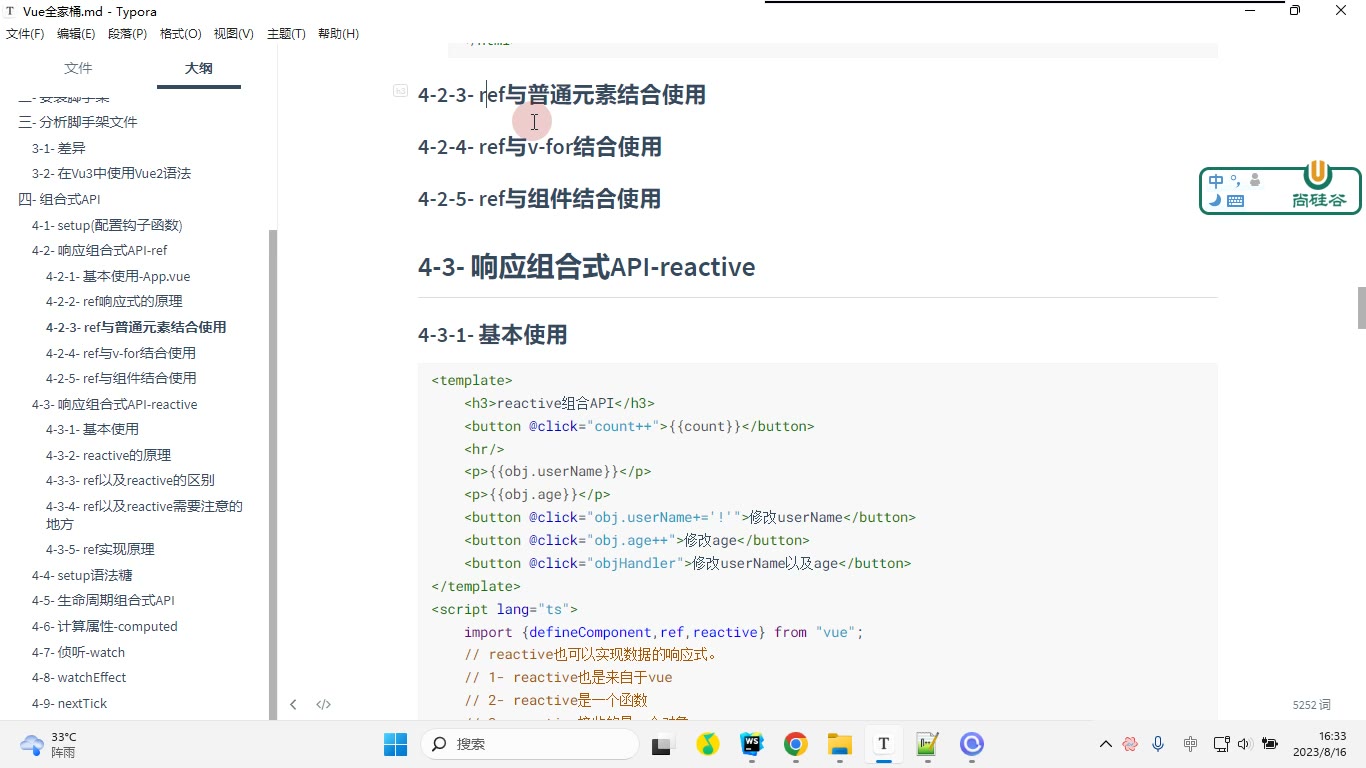
Task: Open the 段落(P) menu
Action: point(127,34)
